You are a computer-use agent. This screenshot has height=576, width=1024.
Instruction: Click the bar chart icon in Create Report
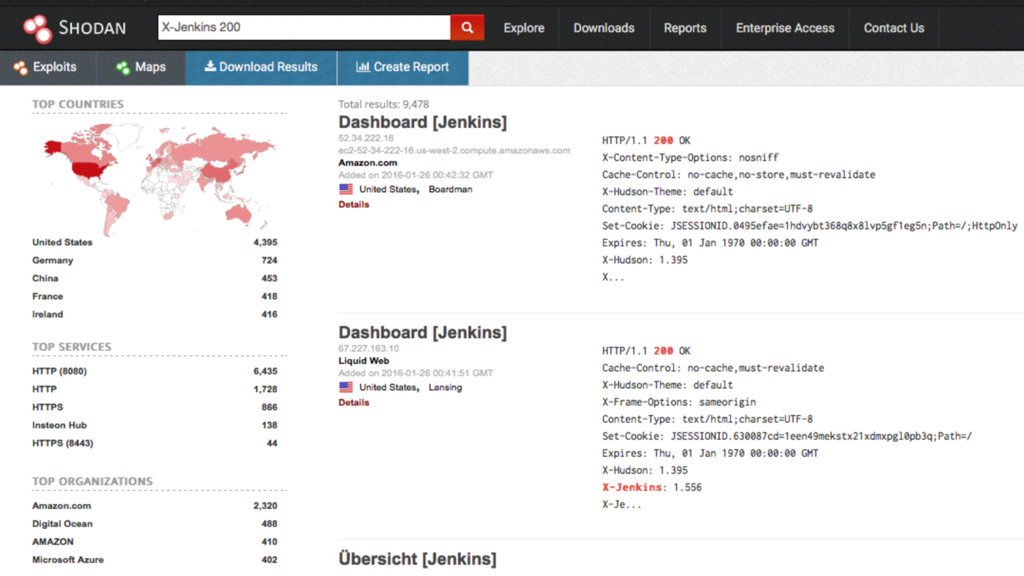(362, 67)
